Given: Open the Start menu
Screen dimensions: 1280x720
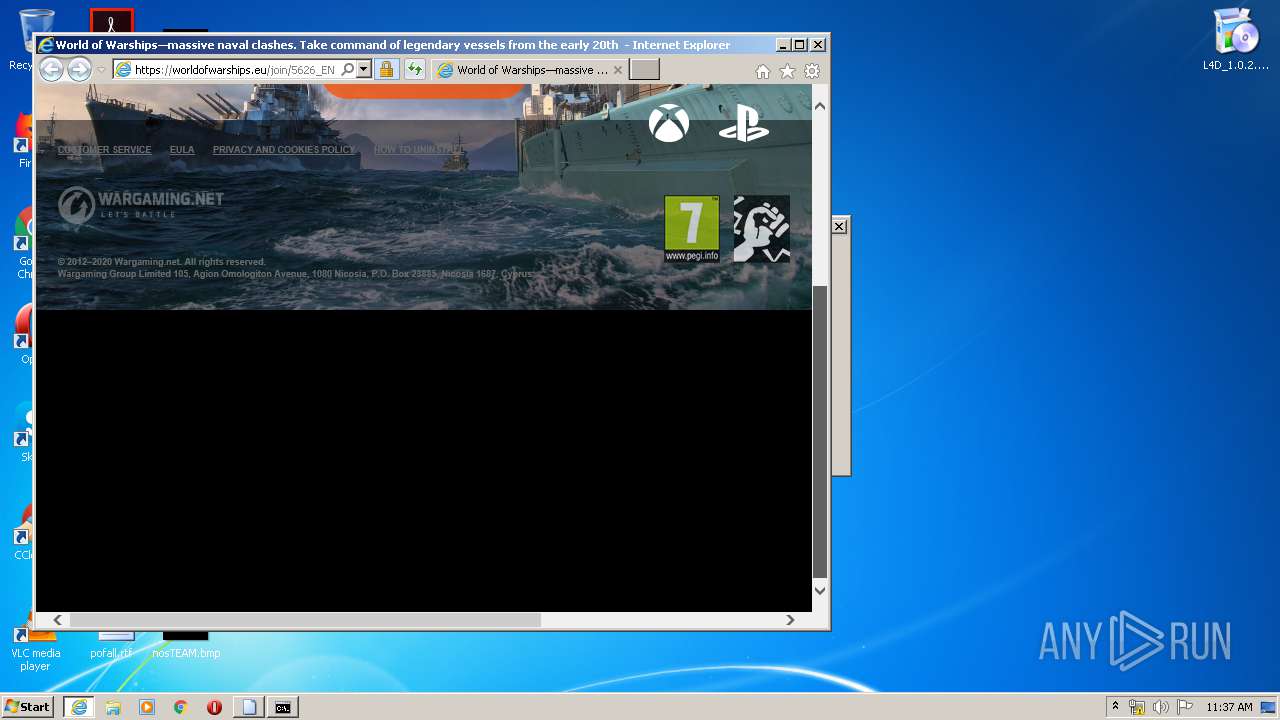Looking at the screenshot, I should click(x=28, y=707).
